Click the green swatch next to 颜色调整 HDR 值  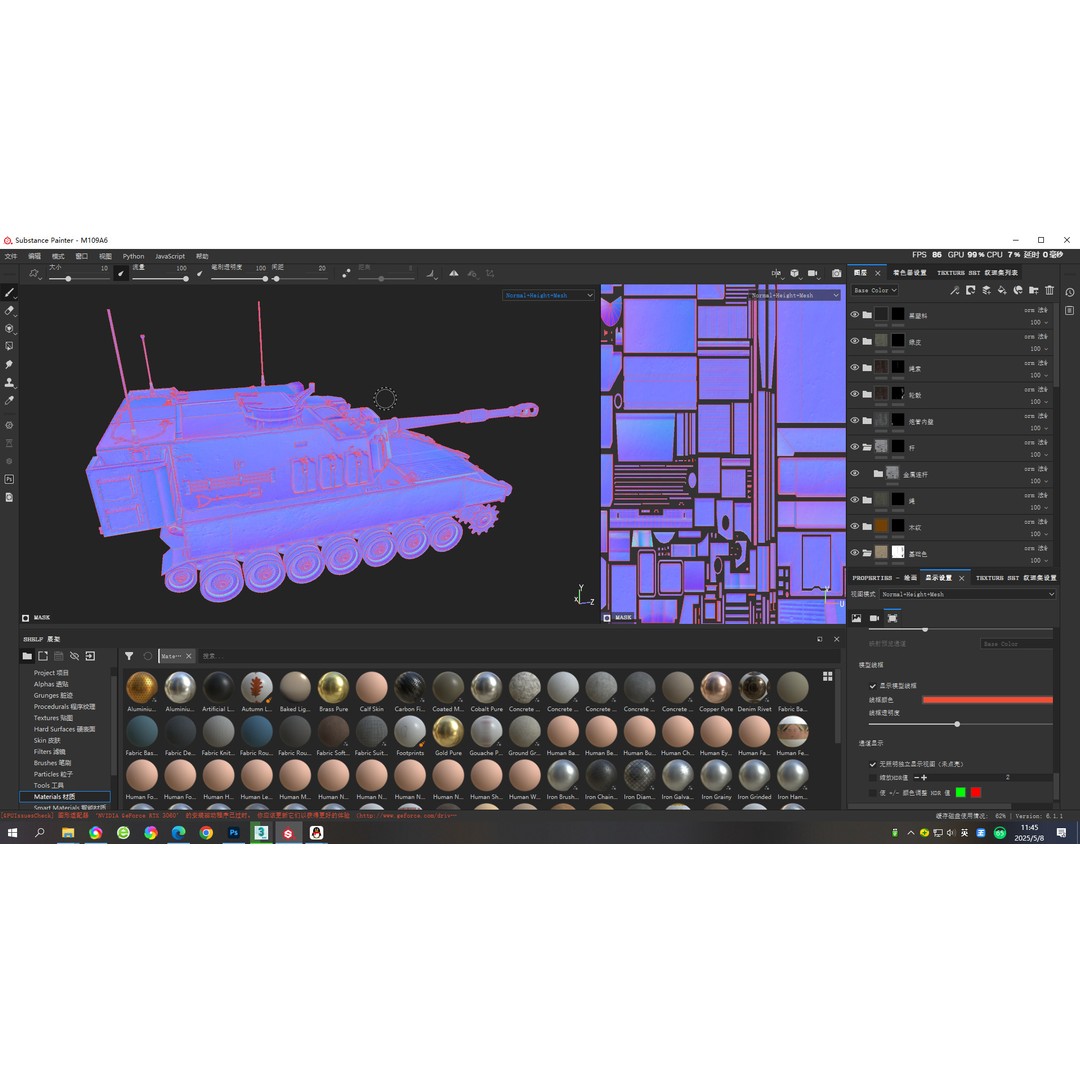961,792
